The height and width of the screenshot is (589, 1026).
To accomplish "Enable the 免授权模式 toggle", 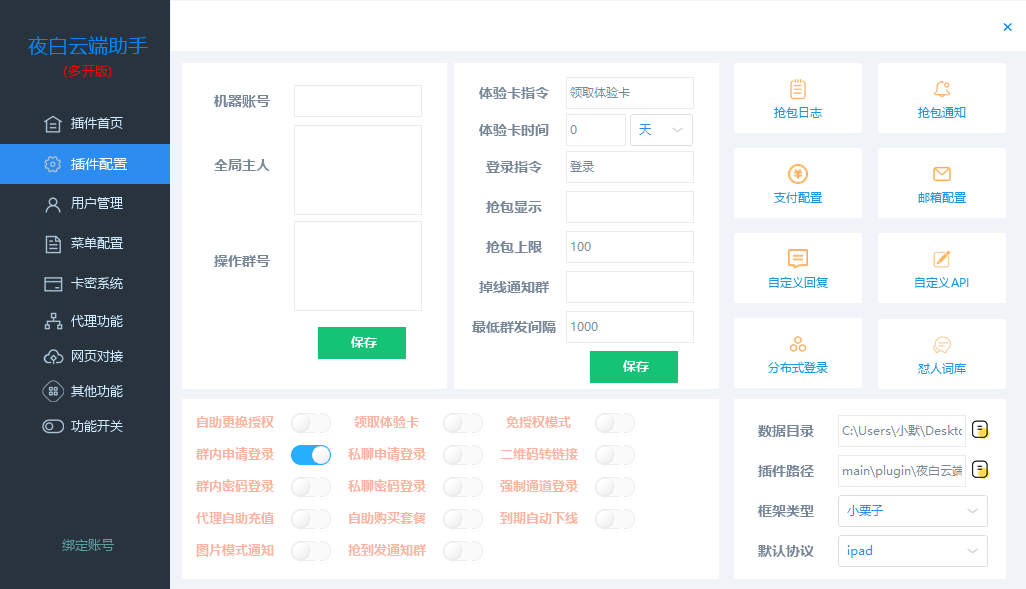I will [614, 423].
